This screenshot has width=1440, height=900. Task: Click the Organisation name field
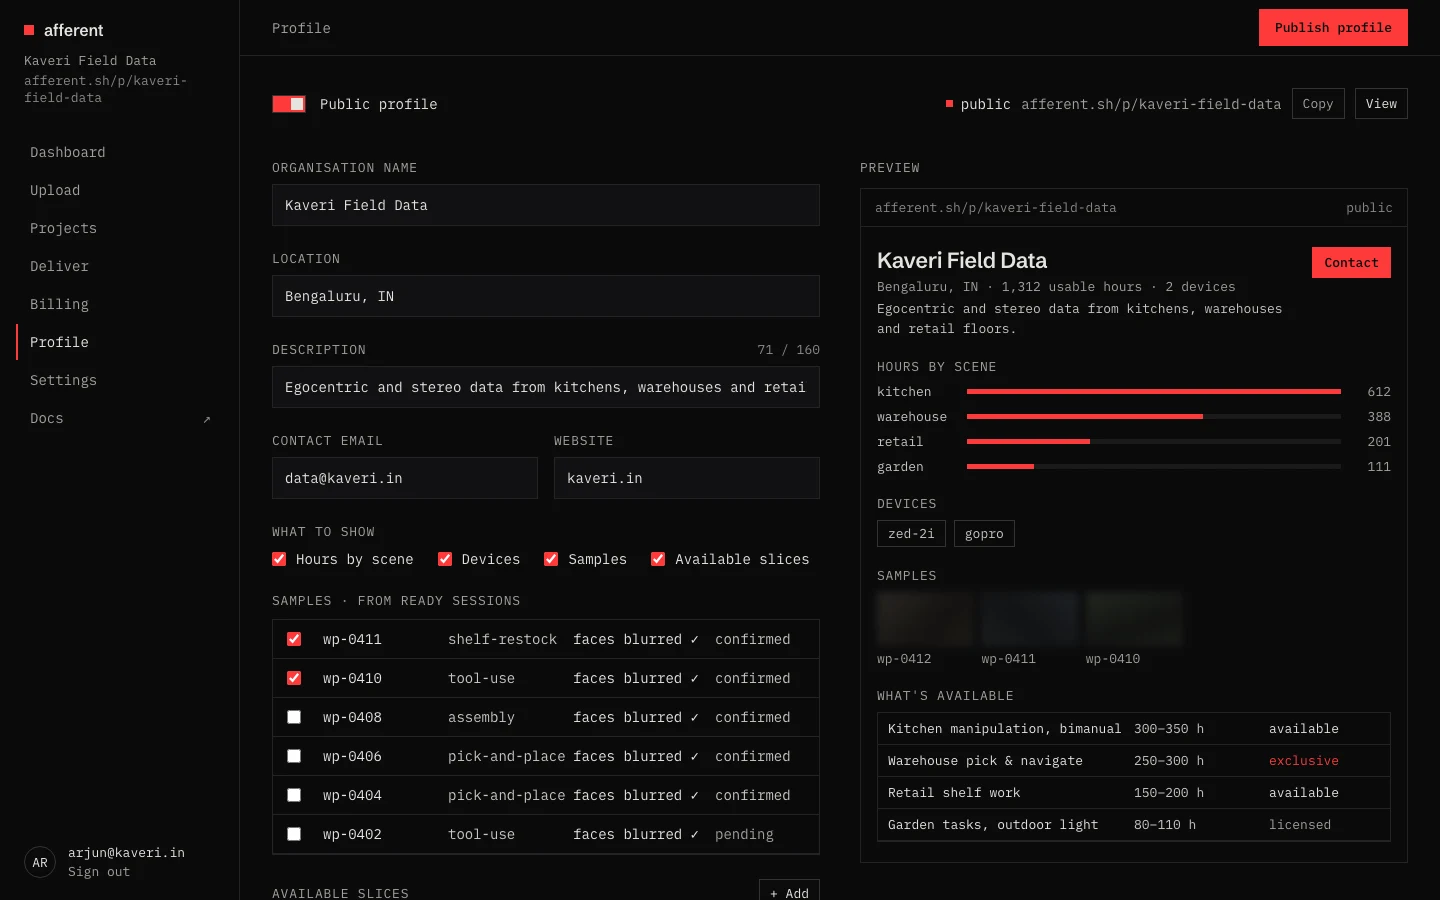(546, 205)
